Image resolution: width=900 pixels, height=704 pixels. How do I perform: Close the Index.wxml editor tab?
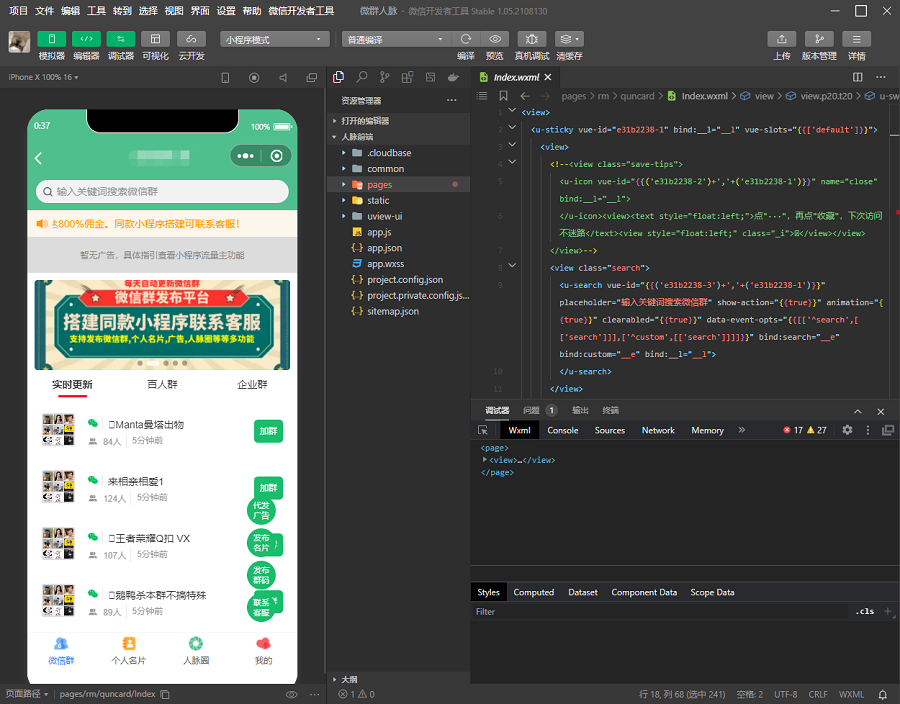tap(548, 77)
